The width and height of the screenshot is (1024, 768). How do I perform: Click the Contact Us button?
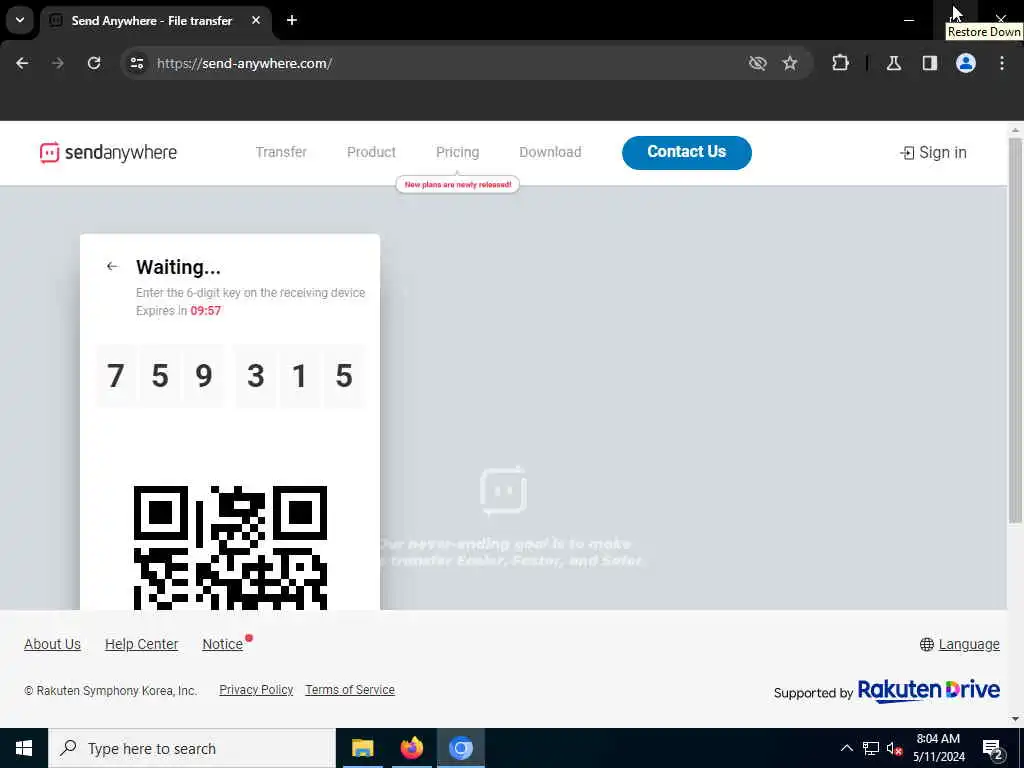686,152
